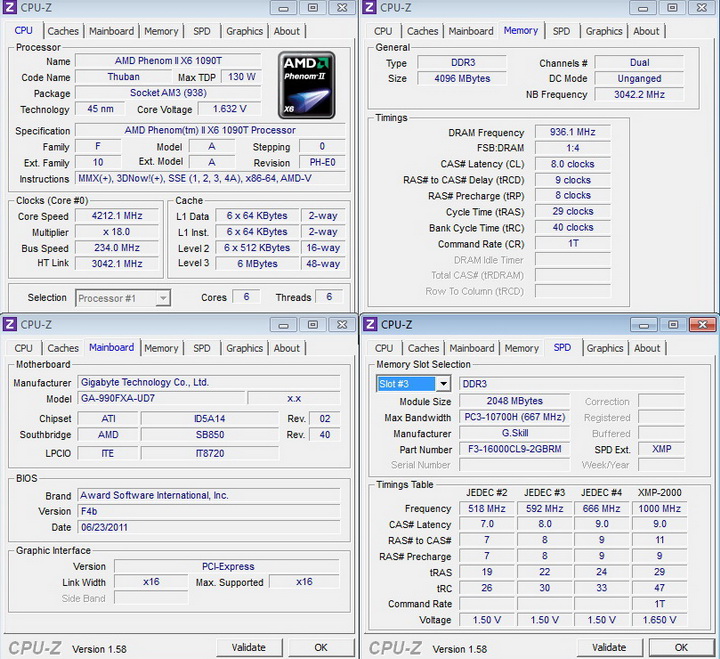
Task: Click CPU-Z icon in Mainboard window title bar
Action: 10,324
